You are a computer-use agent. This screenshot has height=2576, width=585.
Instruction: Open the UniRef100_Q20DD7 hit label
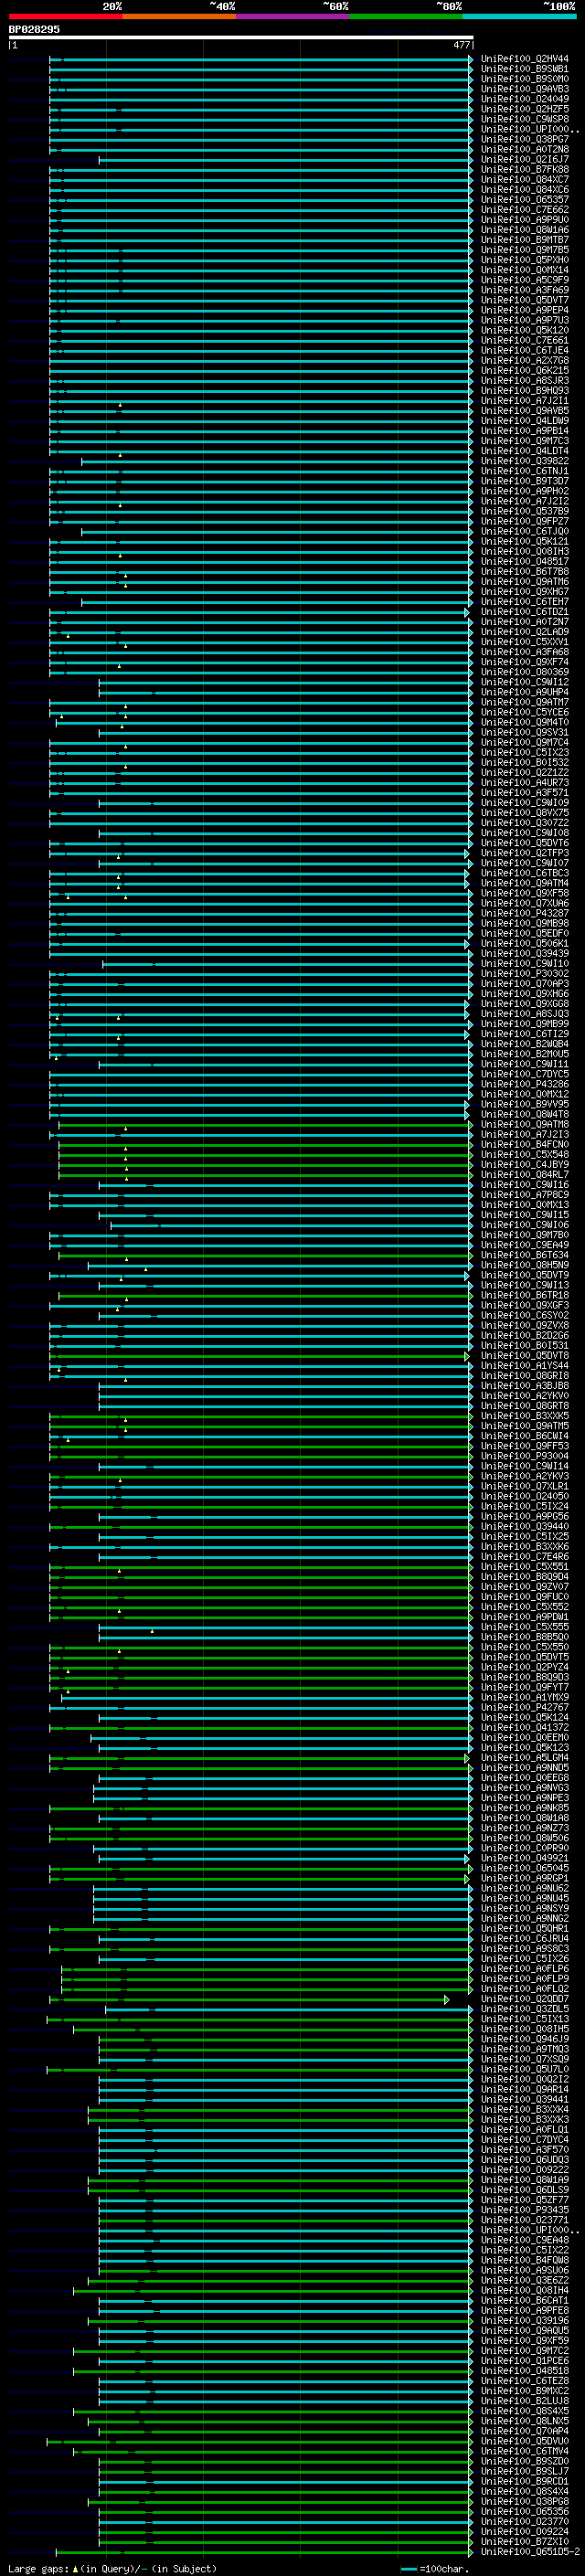click(x=525, y=1999)
